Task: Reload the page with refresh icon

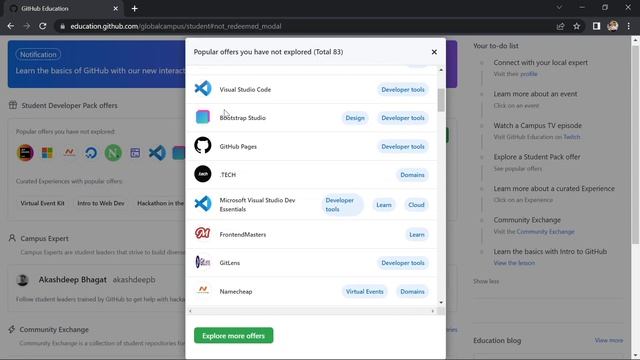Action: [42, 26]
